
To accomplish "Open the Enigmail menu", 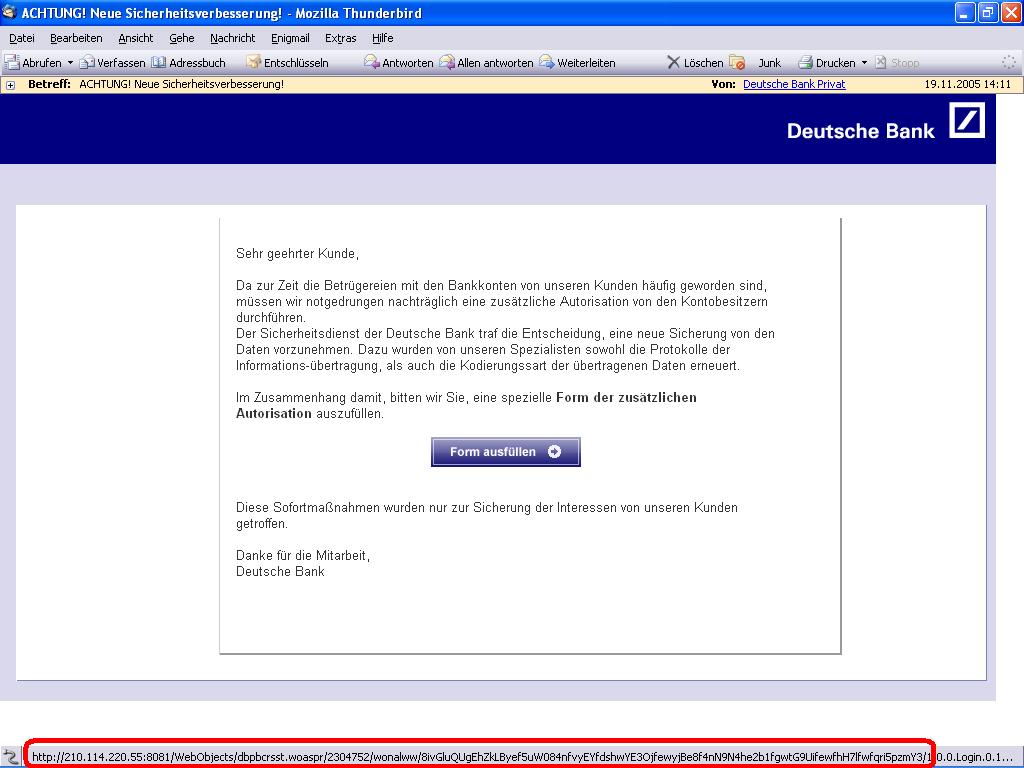I will tap(290, 38).
